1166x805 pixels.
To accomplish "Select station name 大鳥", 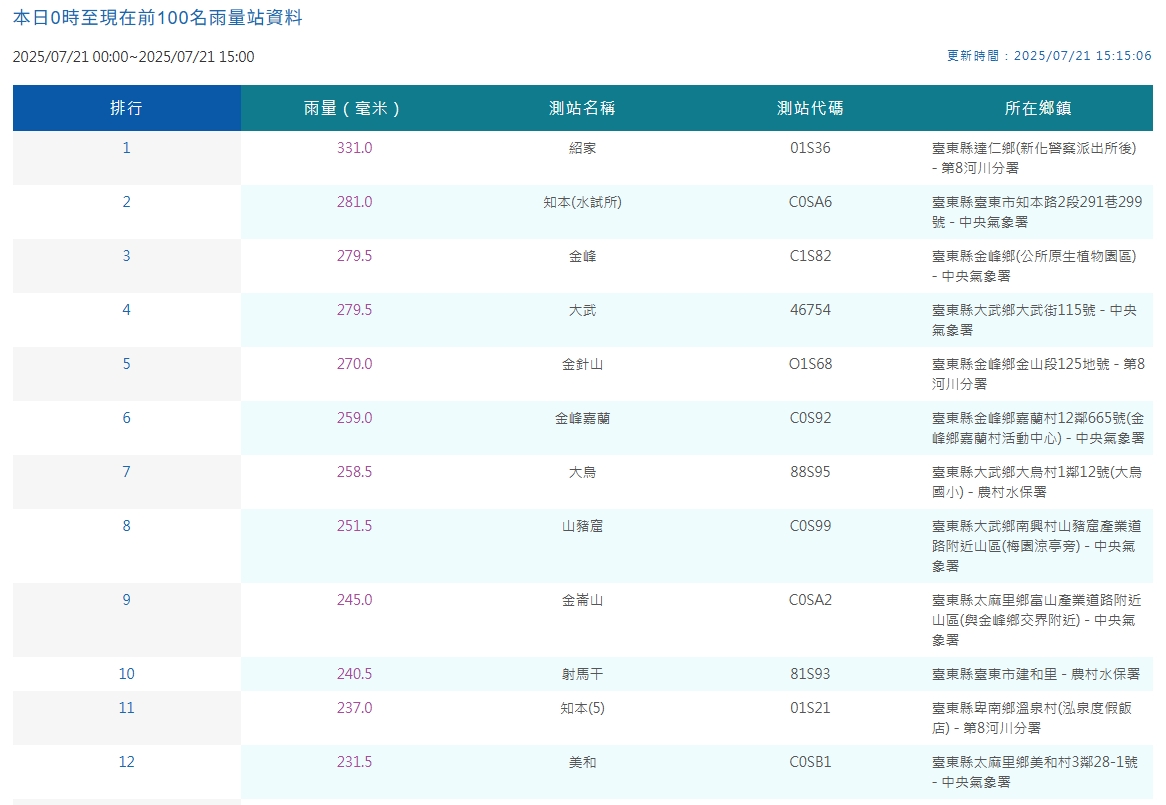I will click(x=582, y=472).
